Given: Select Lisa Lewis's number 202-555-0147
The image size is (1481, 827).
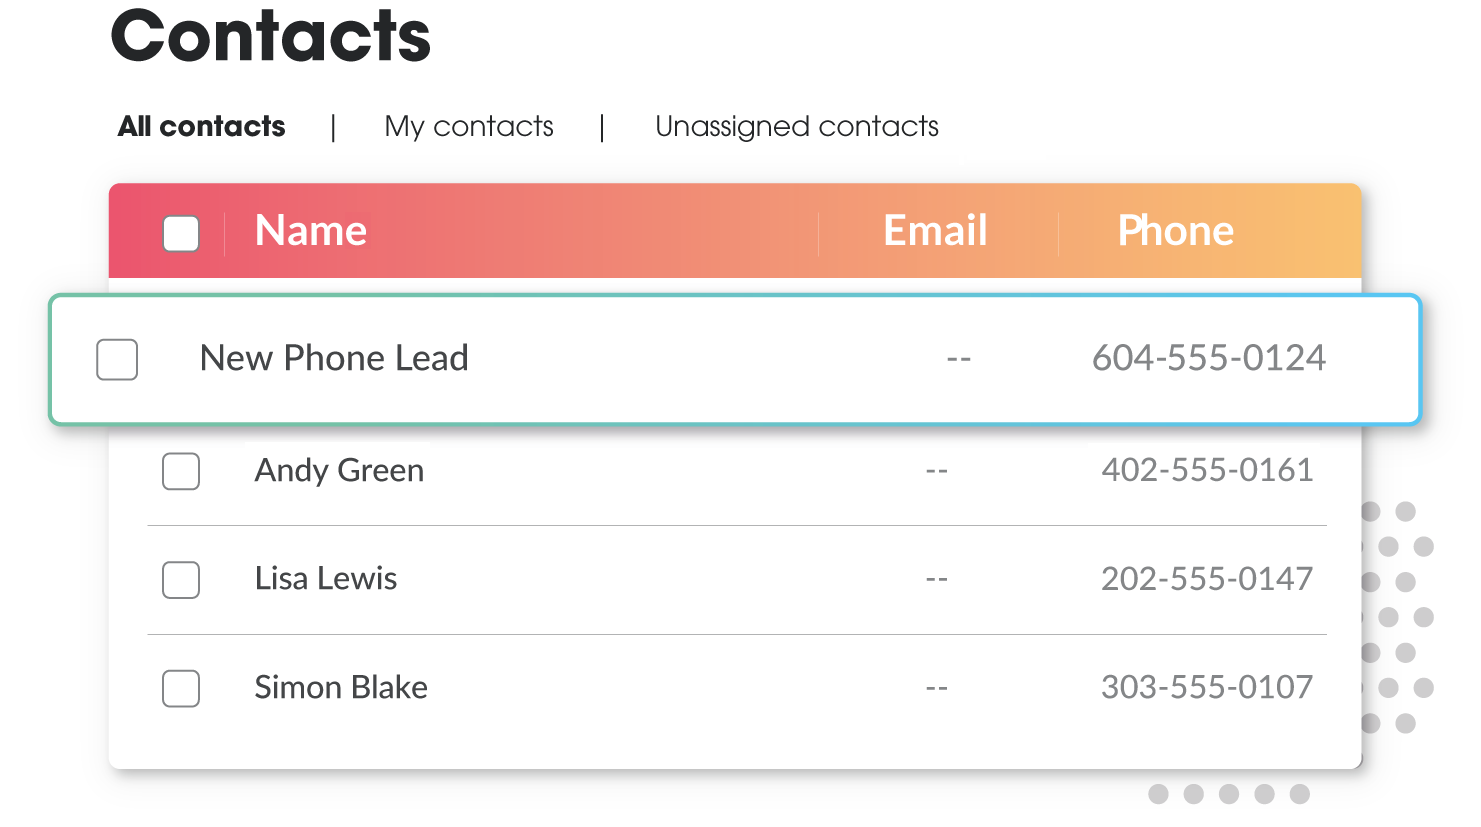Looking at the screenshot, I should tap(1207, 579).
